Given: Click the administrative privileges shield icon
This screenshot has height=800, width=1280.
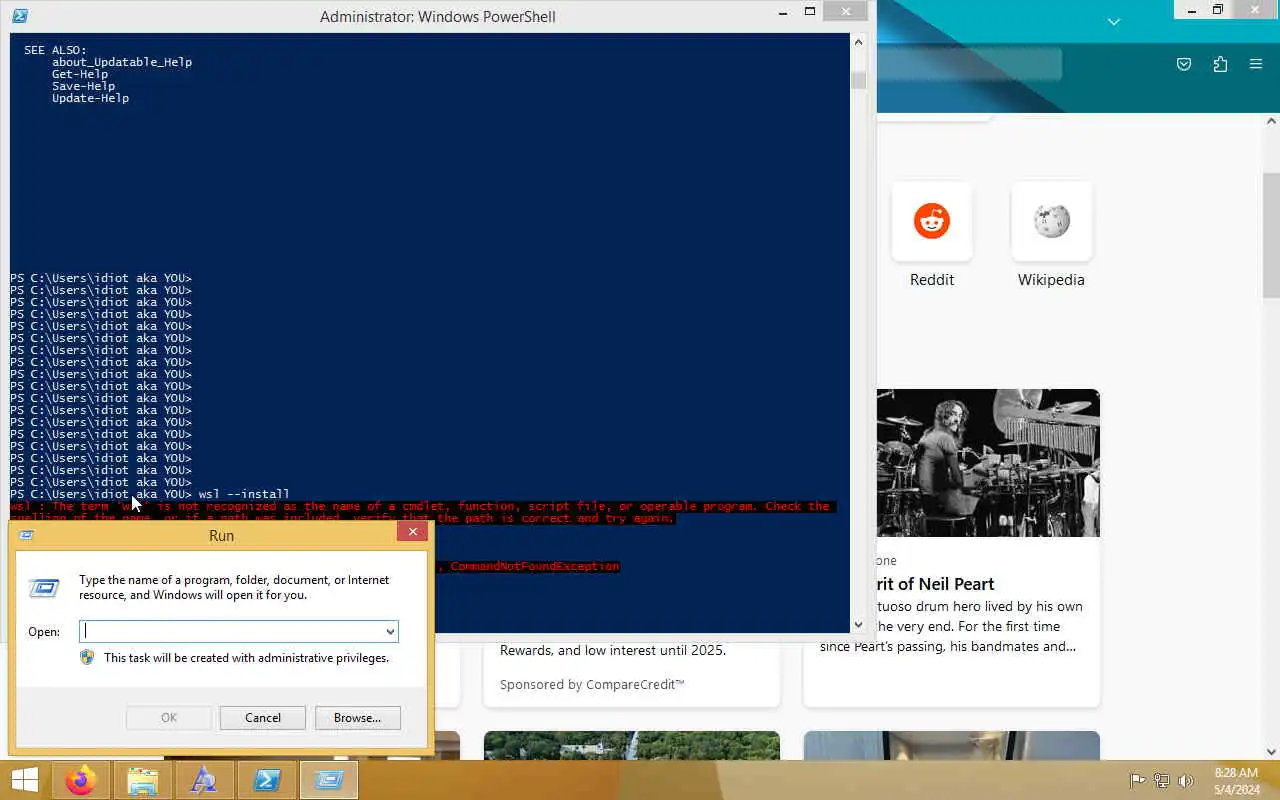Looking at the screenshot, I should (87, 657).
